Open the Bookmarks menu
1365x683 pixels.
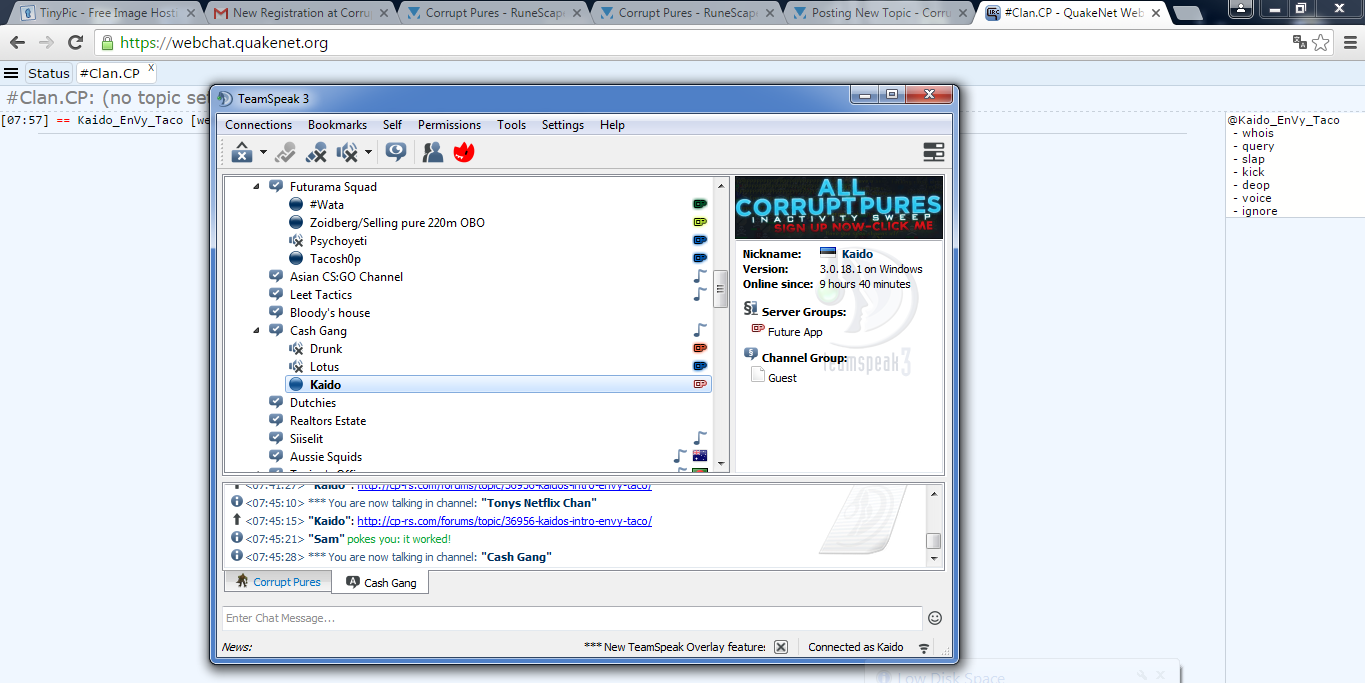tap(337, 125)
